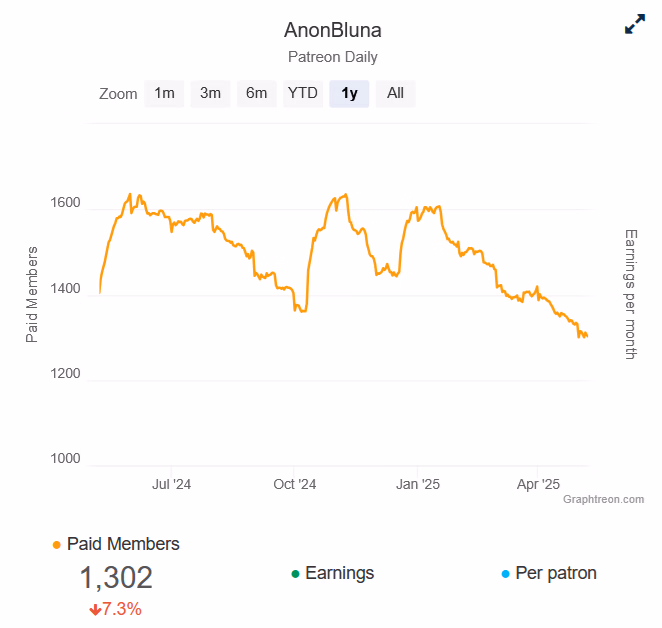This screenshot has width=662, height=628.
Task: Select the YTD zoom option
Action: click(302, 93)
